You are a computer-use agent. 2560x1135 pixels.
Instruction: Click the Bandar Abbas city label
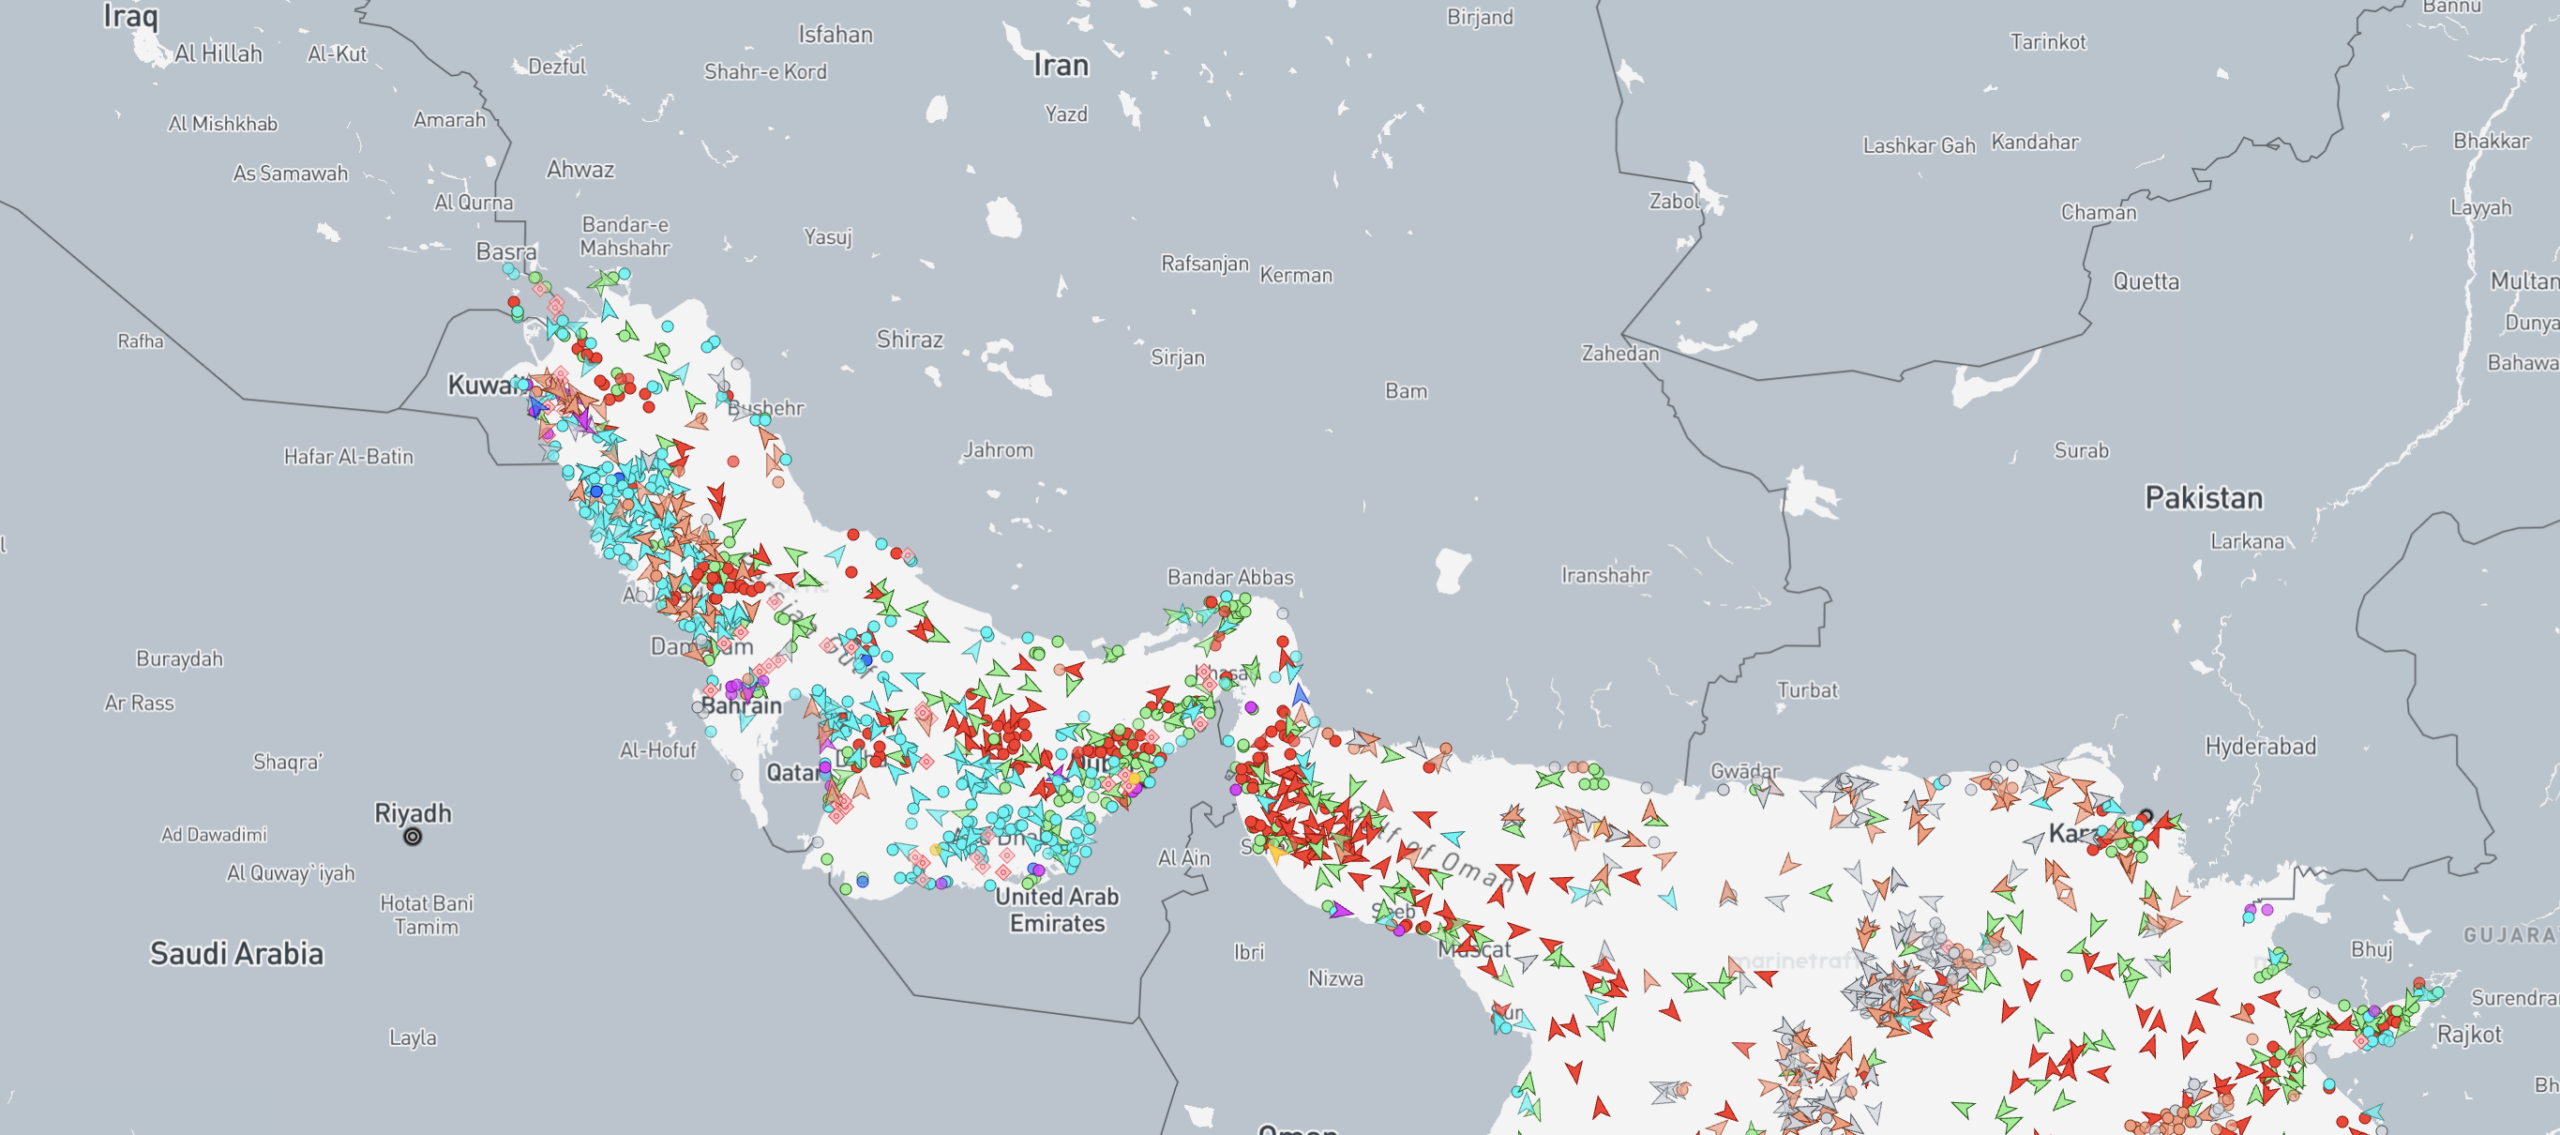pos(1230,577)
